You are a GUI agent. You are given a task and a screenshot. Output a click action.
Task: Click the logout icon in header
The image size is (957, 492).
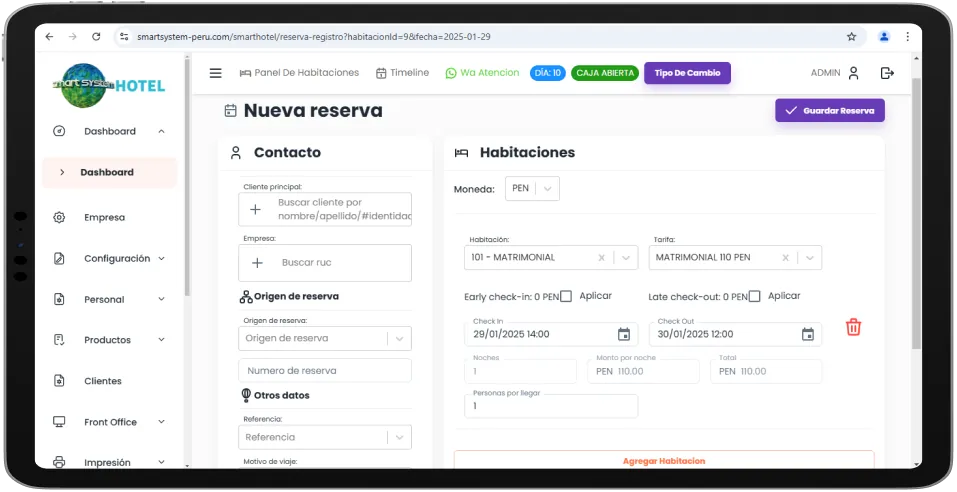(x=886, y=73)
